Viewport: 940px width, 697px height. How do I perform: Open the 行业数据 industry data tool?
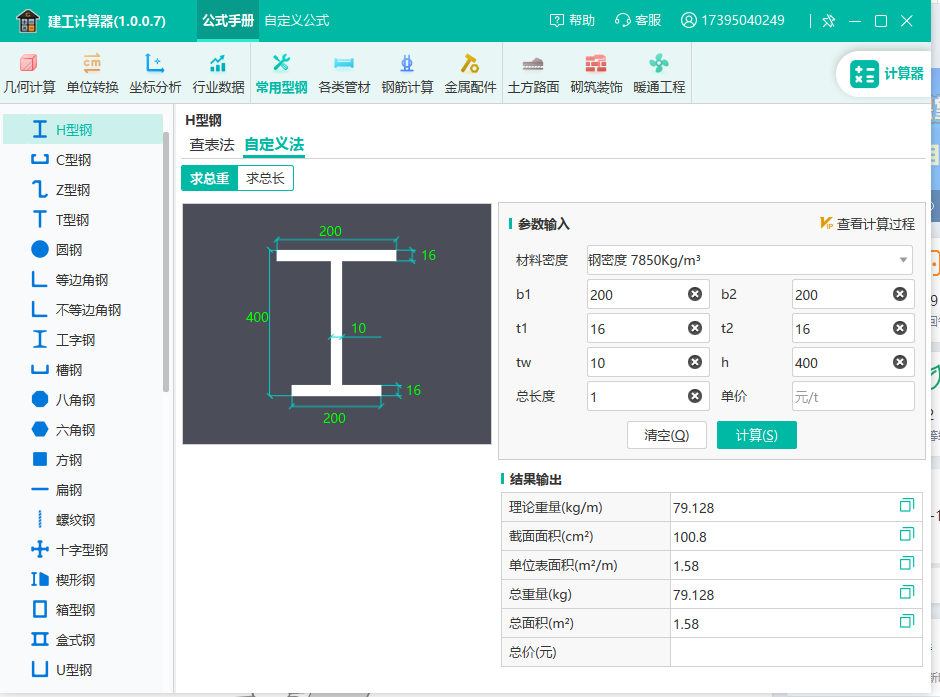[x=218, y=73]
